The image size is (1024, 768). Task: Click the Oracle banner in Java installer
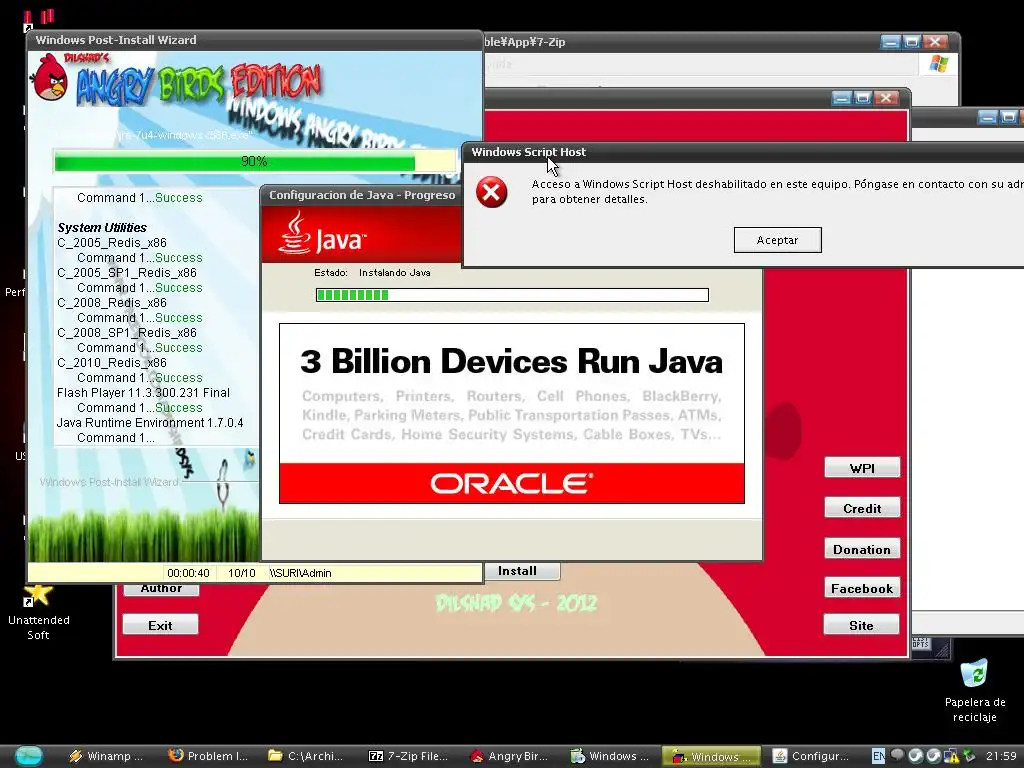tap(511, 483)
